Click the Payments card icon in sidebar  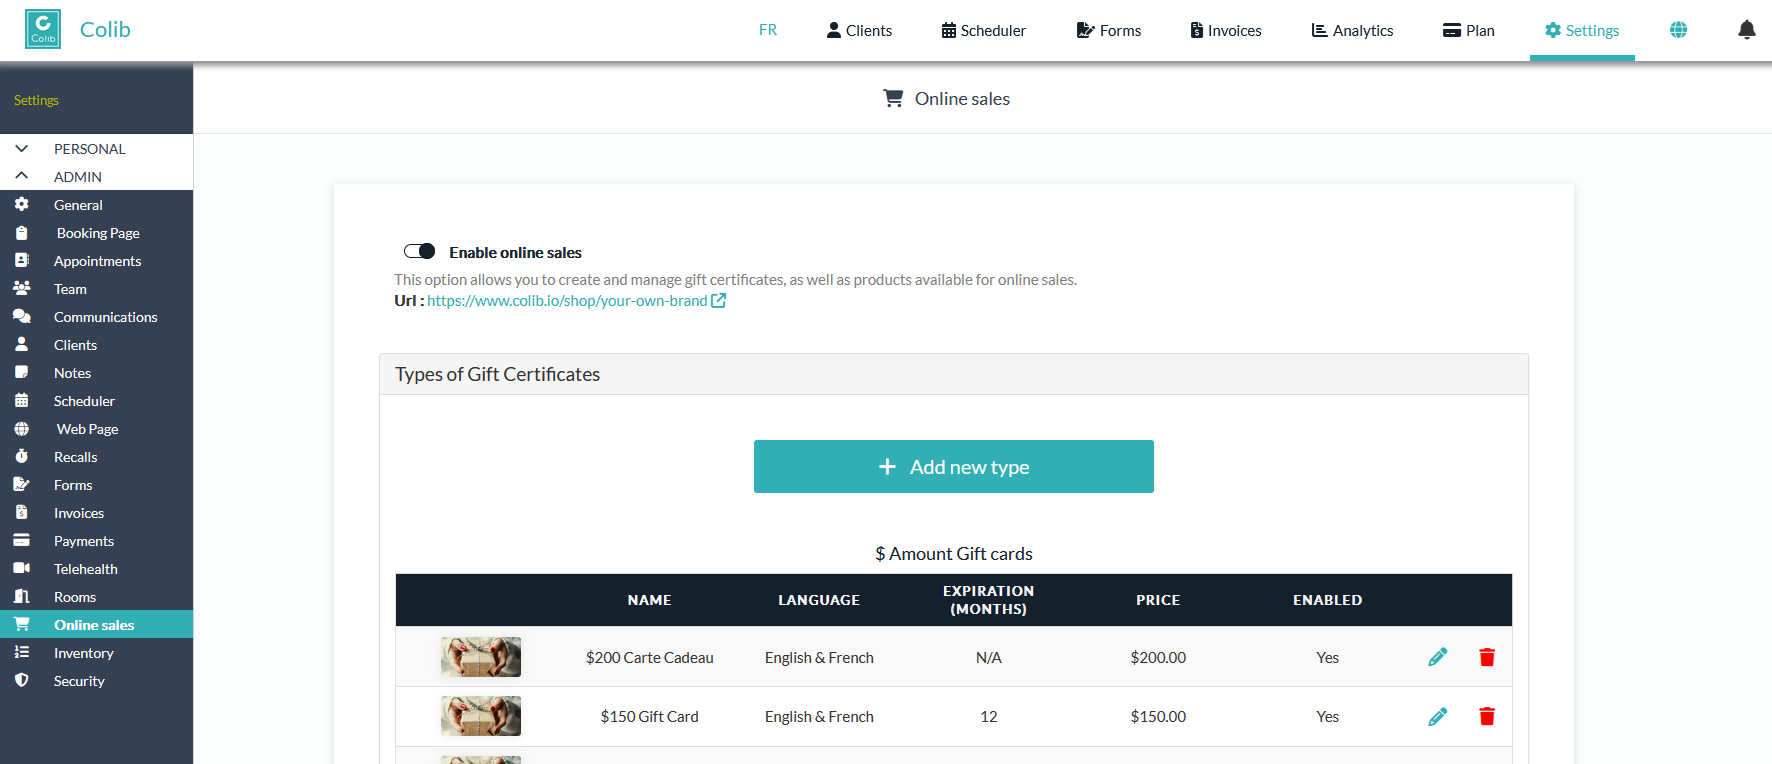[x=21, y=540]
